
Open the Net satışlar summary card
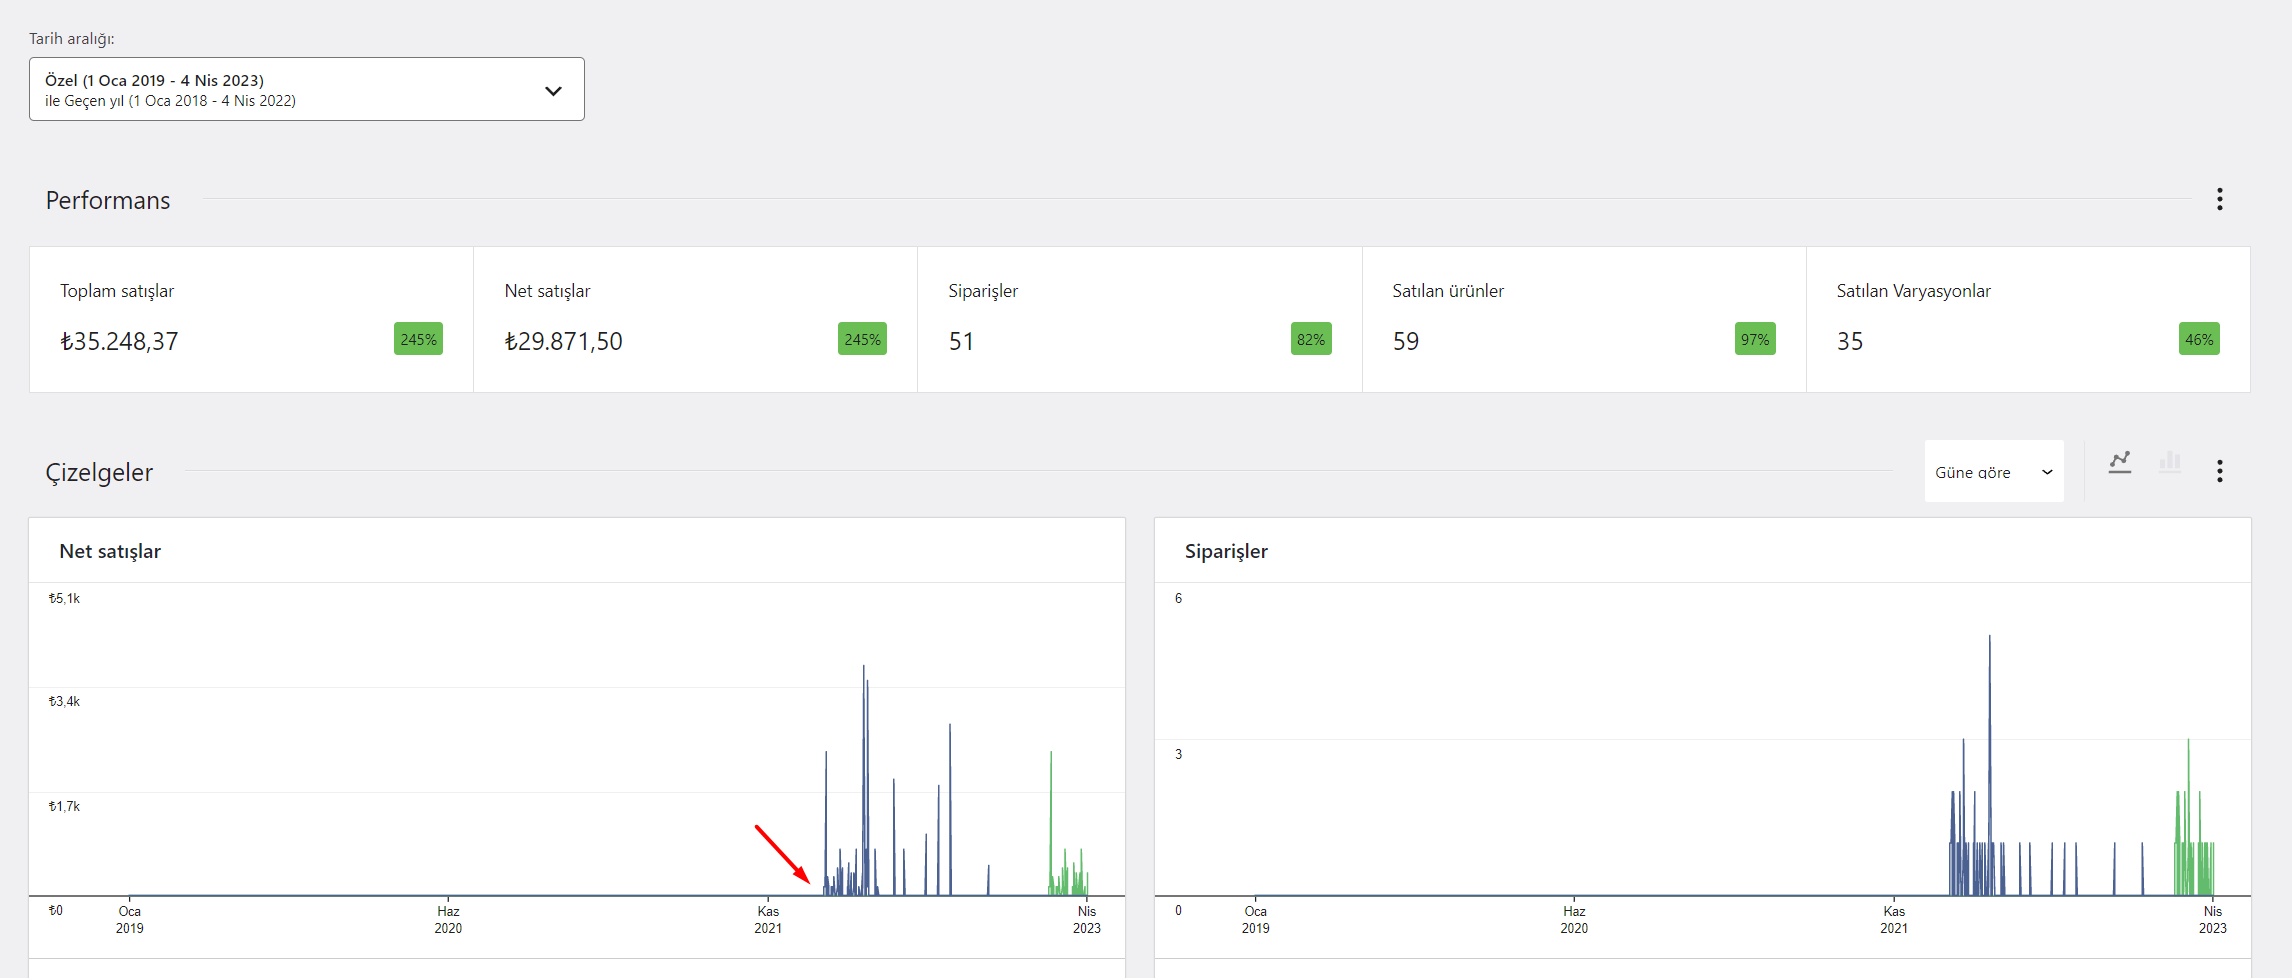tap(695, 319)
